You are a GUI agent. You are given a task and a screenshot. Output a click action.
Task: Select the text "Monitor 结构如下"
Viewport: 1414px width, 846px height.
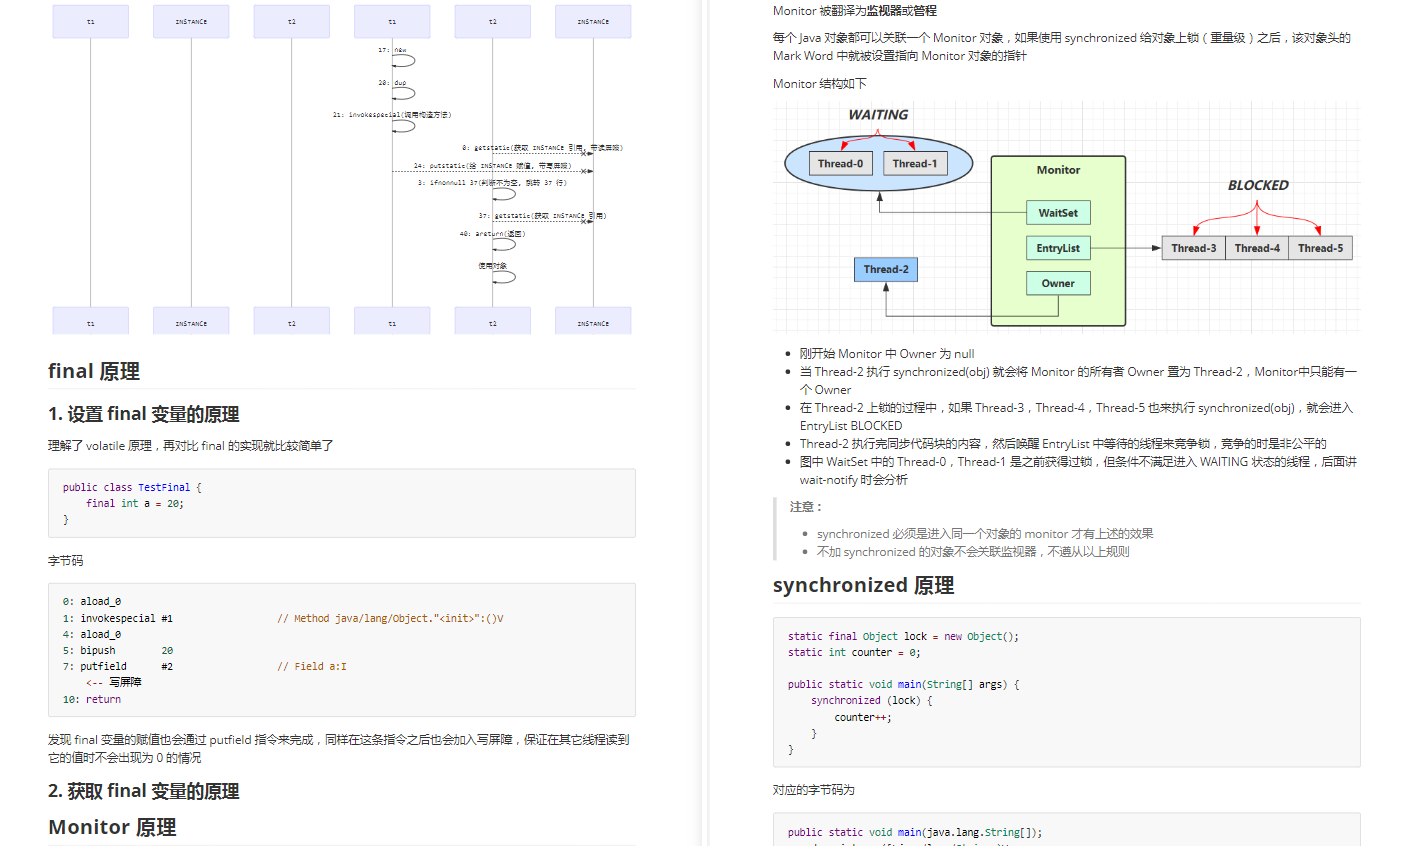[820, 84]
